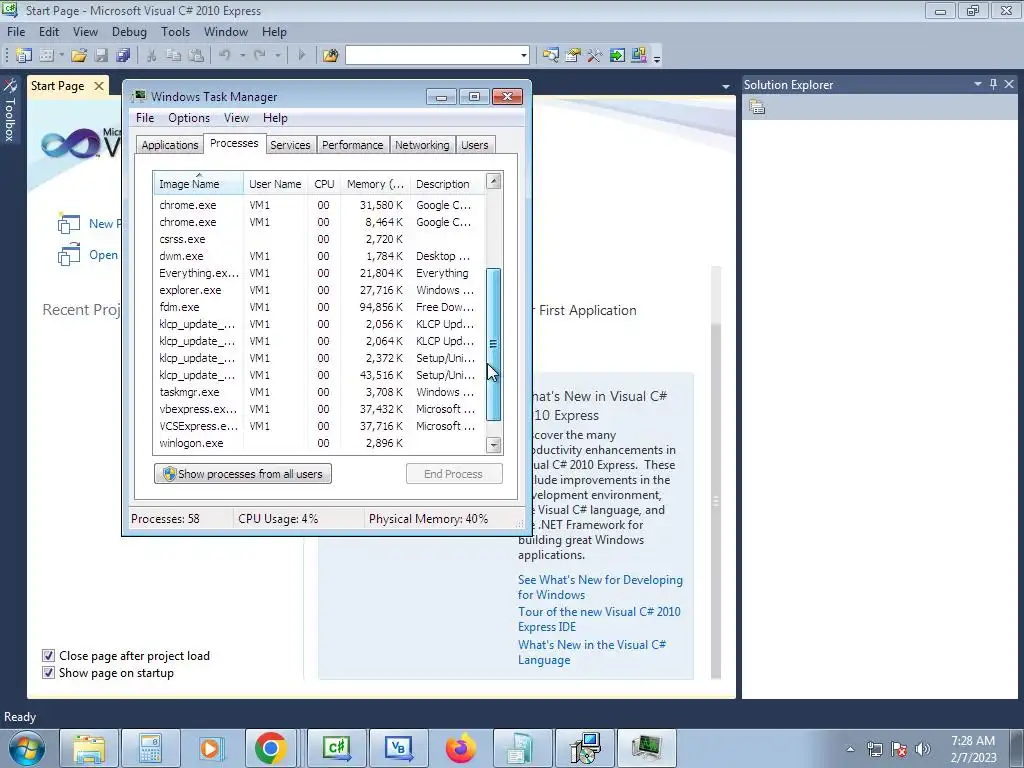Image resolution: width=1024 pixels, height=768 pixels.
Task: Open the Add New Item dropdown arrow
Action: point(61,56)
